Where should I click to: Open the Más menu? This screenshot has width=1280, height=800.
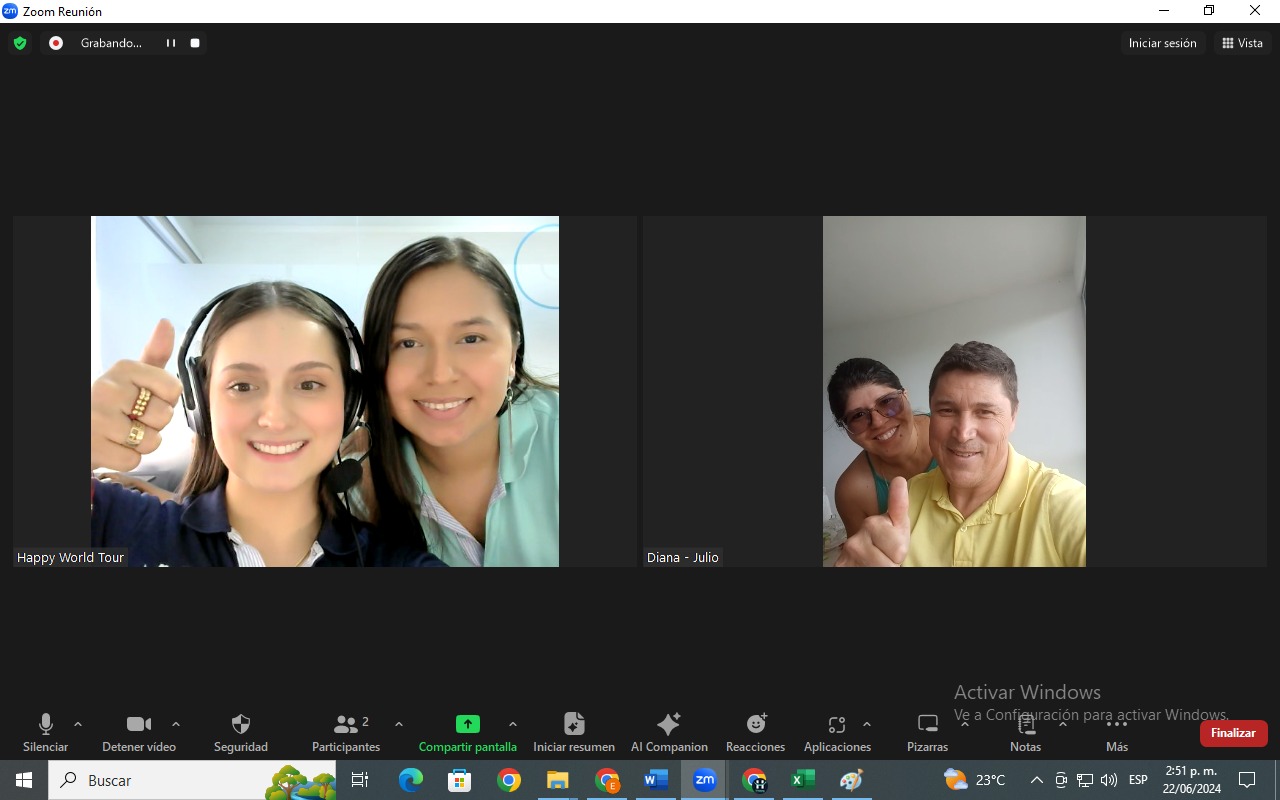point(1117,733)
